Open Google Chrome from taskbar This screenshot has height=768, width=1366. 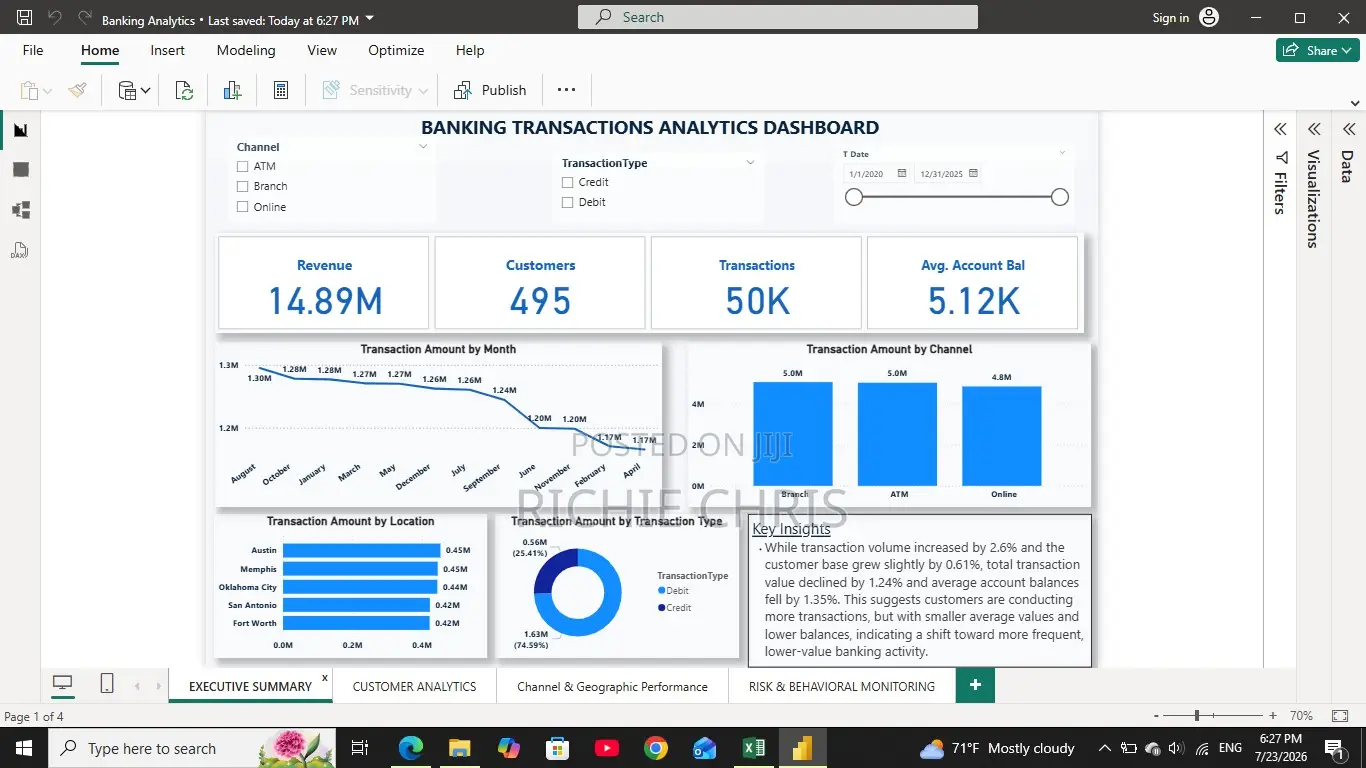(656, 748)
